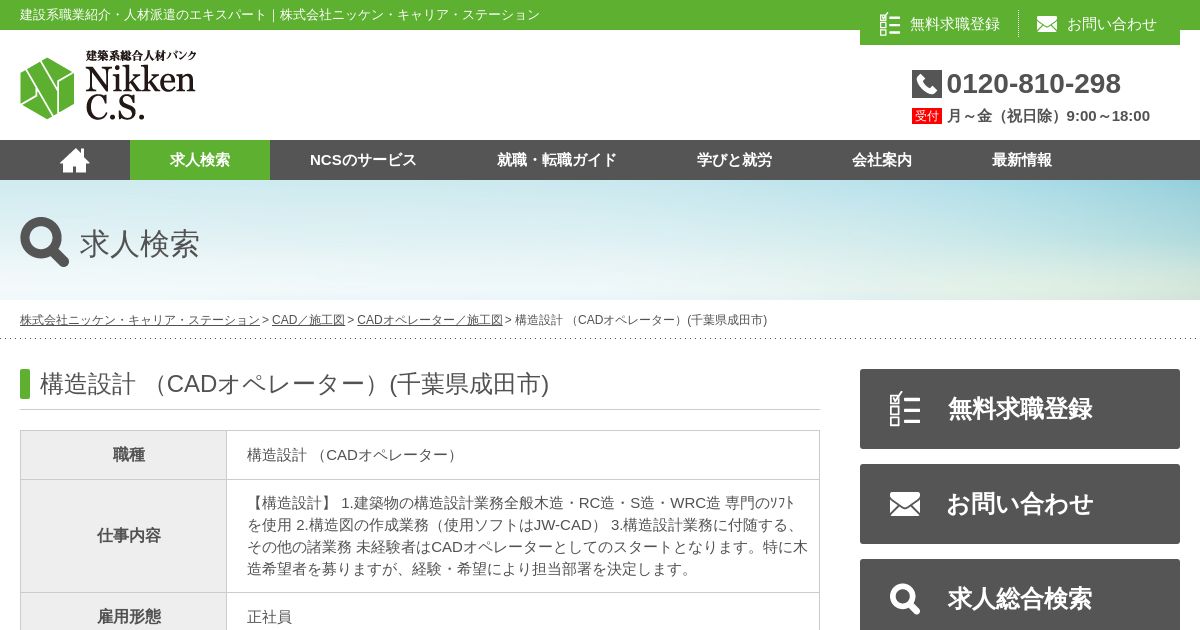This screenshot has height=630, width=1200.
Task: Click the red 受付 label
Action: (x=927, y=116)
